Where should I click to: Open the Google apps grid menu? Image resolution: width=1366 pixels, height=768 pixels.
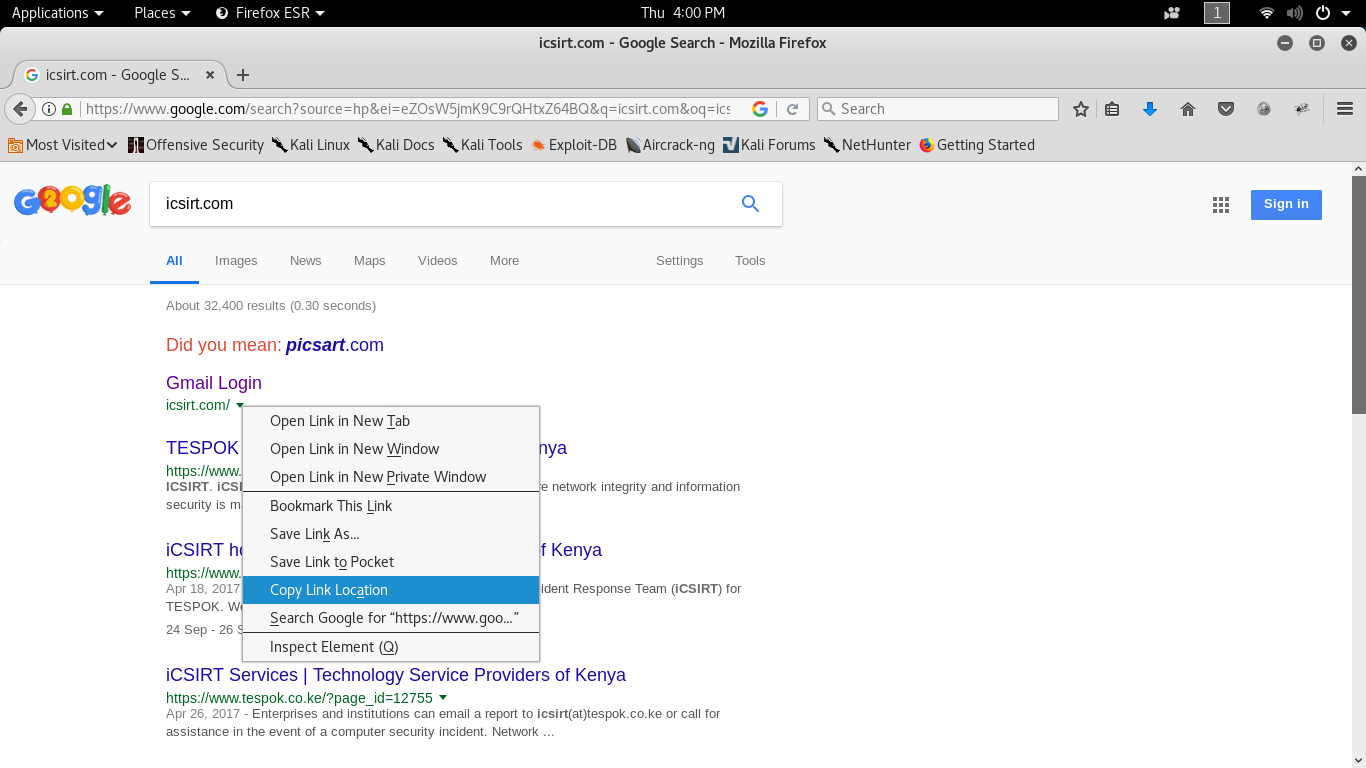(1221, 204)
